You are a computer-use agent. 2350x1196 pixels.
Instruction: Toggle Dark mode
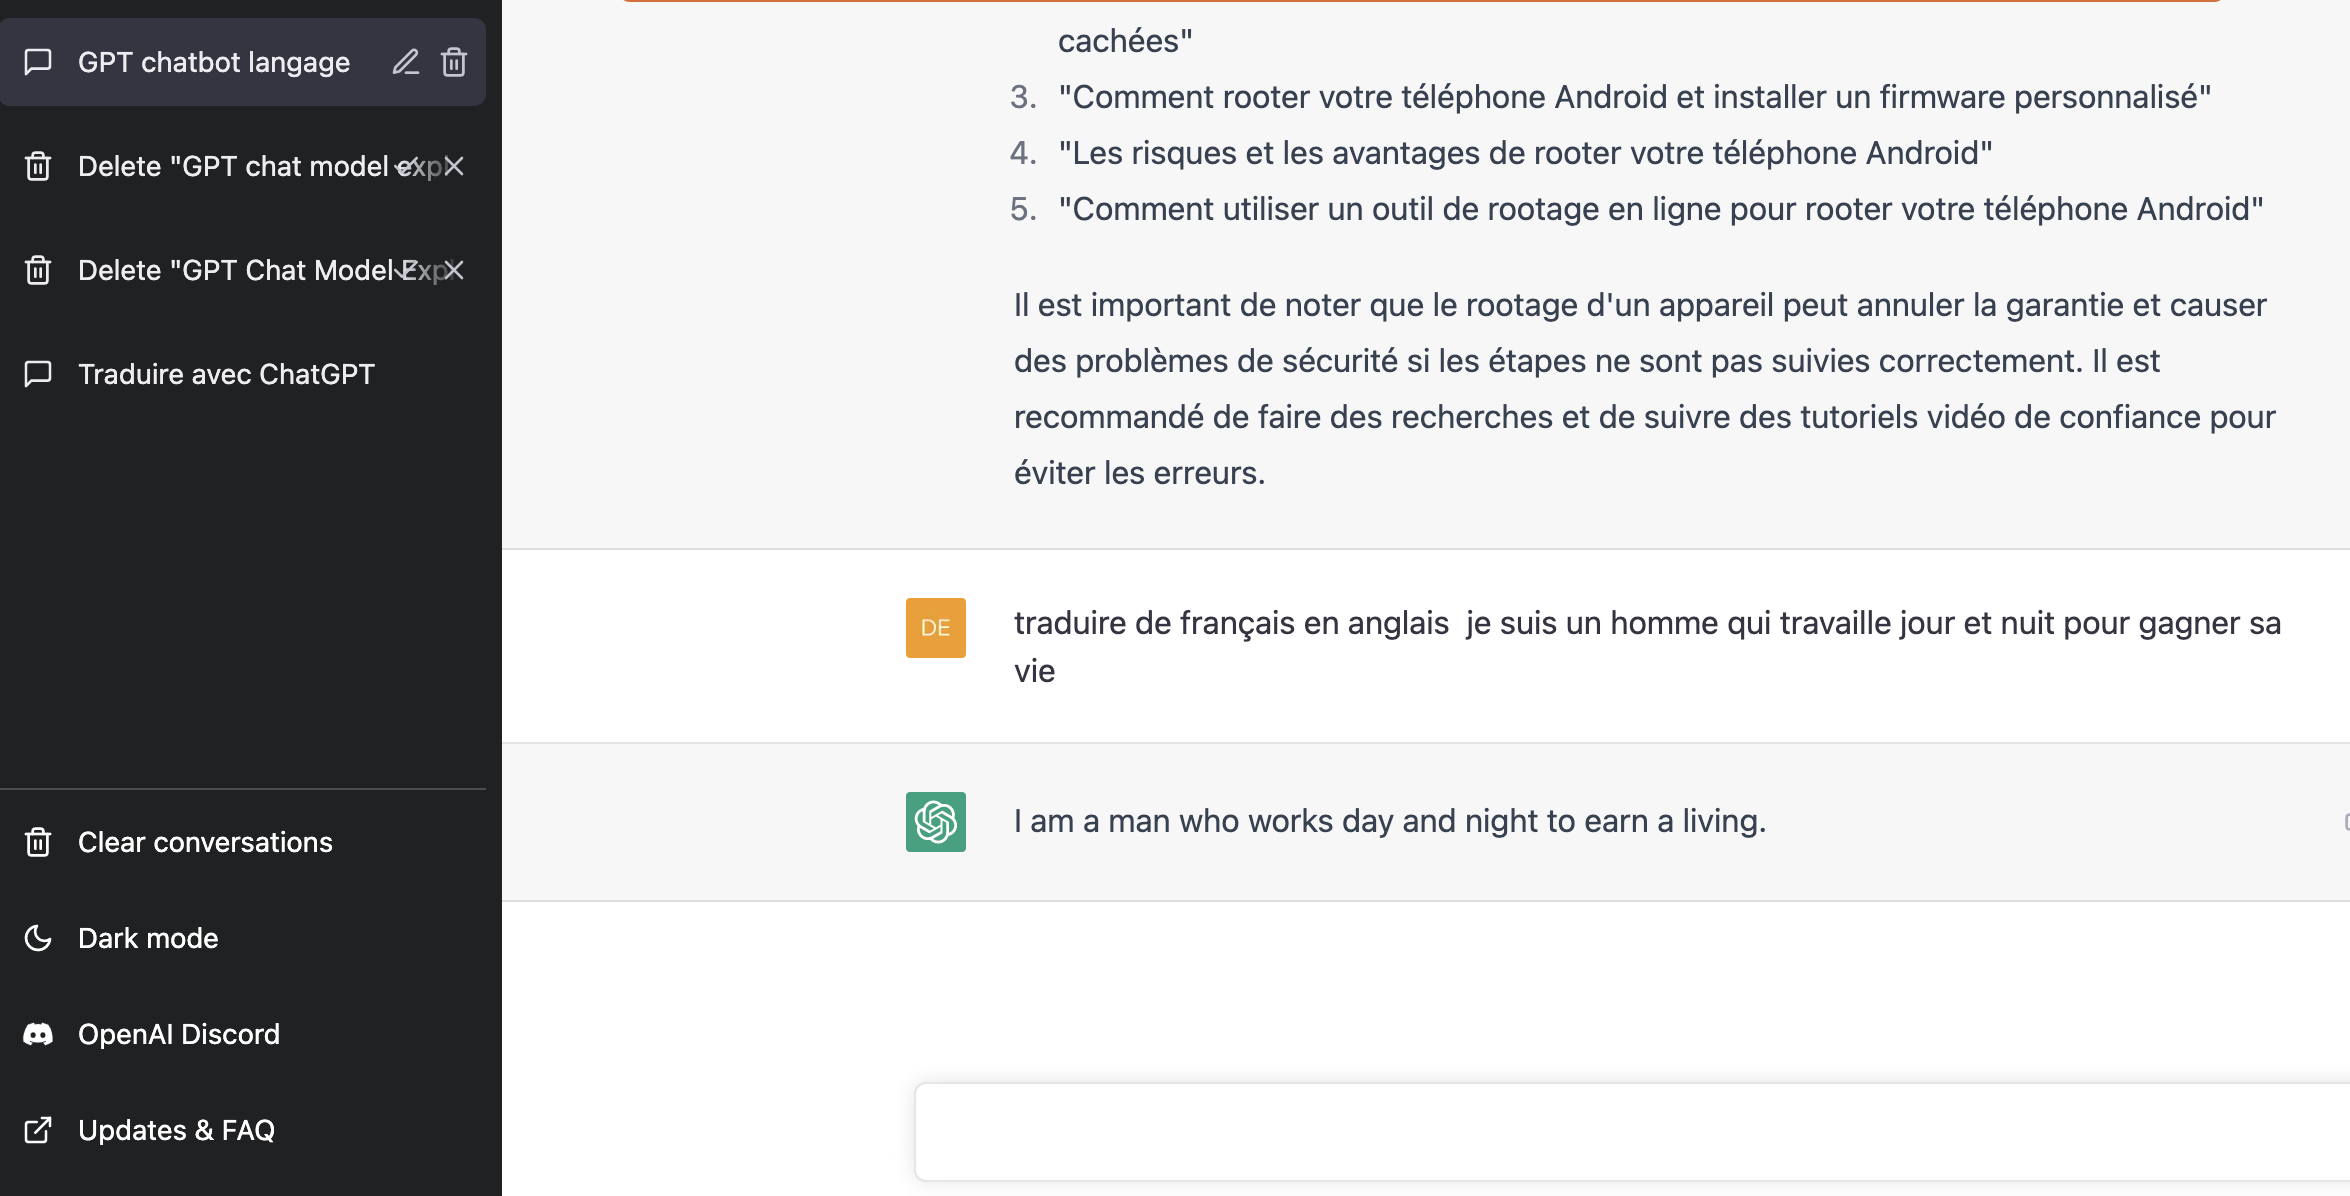(x=243, y=938)
